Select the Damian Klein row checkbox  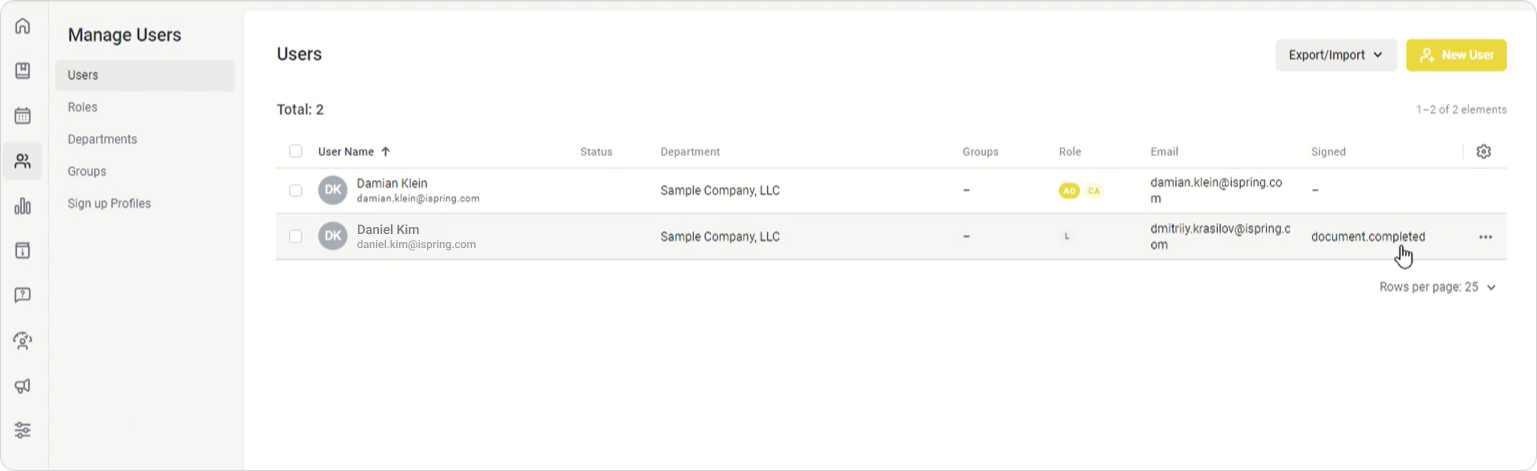coord(296,190)
